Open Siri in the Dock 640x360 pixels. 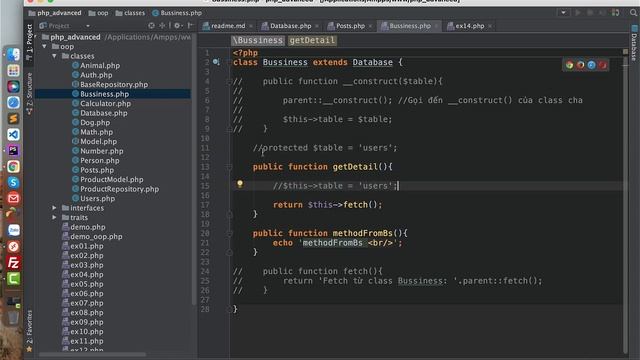click(13, 87)
